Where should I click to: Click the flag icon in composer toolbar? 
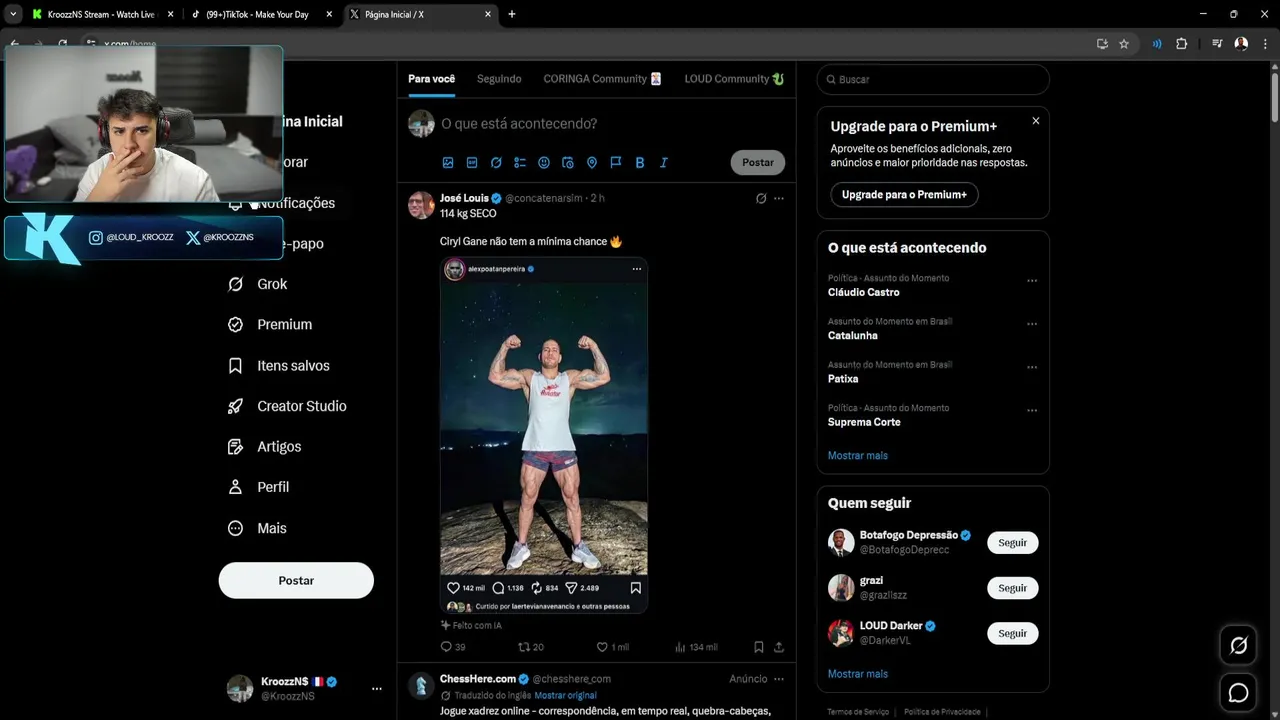pyautogui.click(x=616, y=162)
